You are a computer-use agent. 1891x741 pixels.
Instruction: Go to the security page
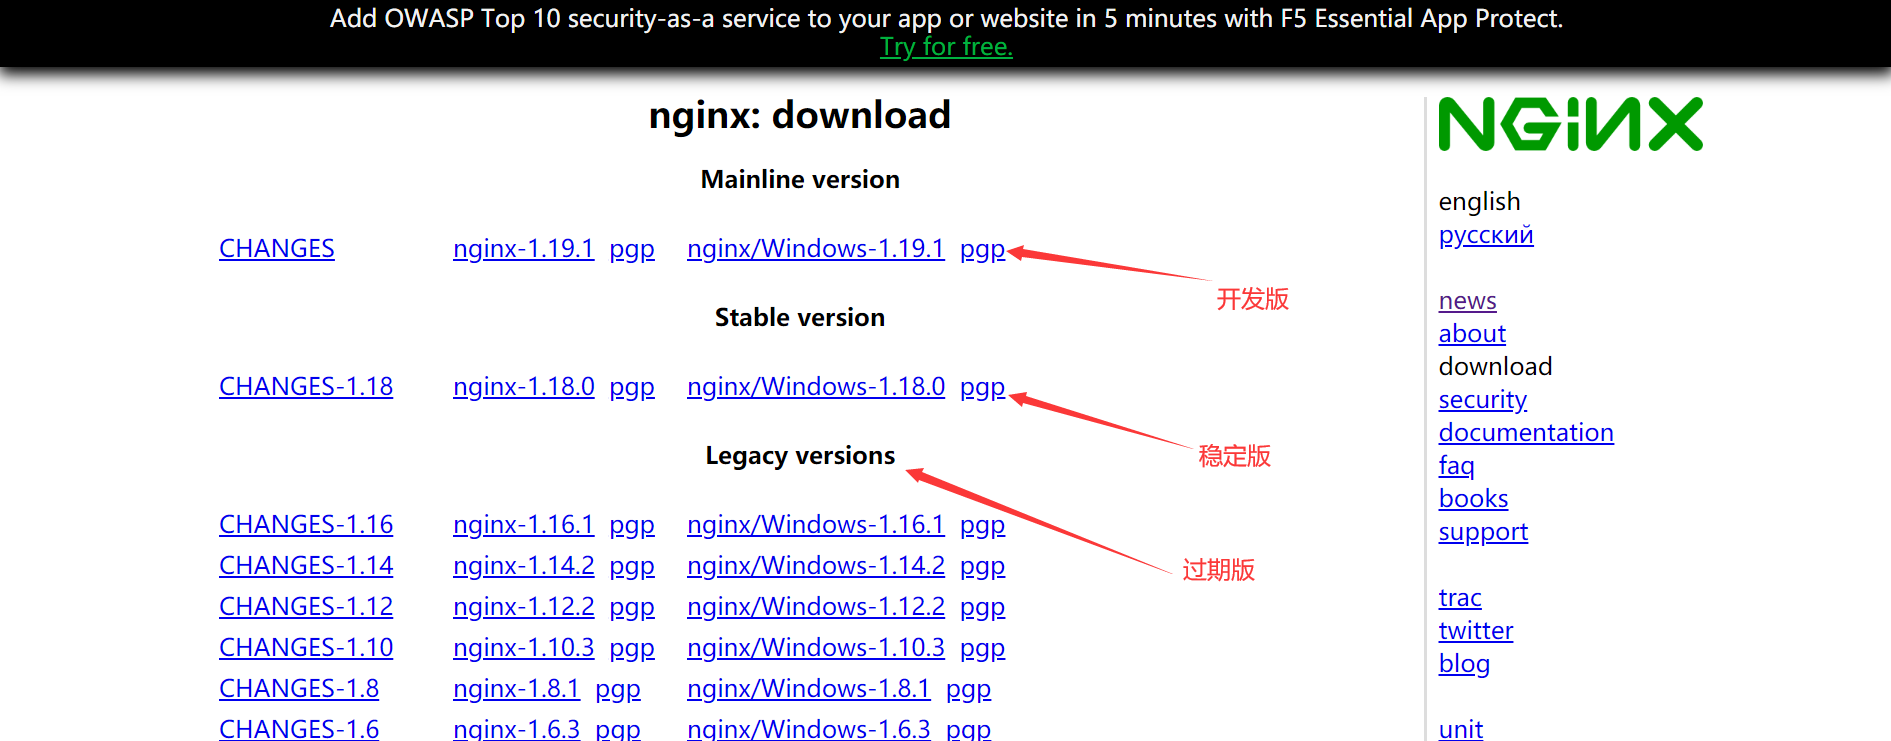pyautogui.click(x=1482, y=400)
